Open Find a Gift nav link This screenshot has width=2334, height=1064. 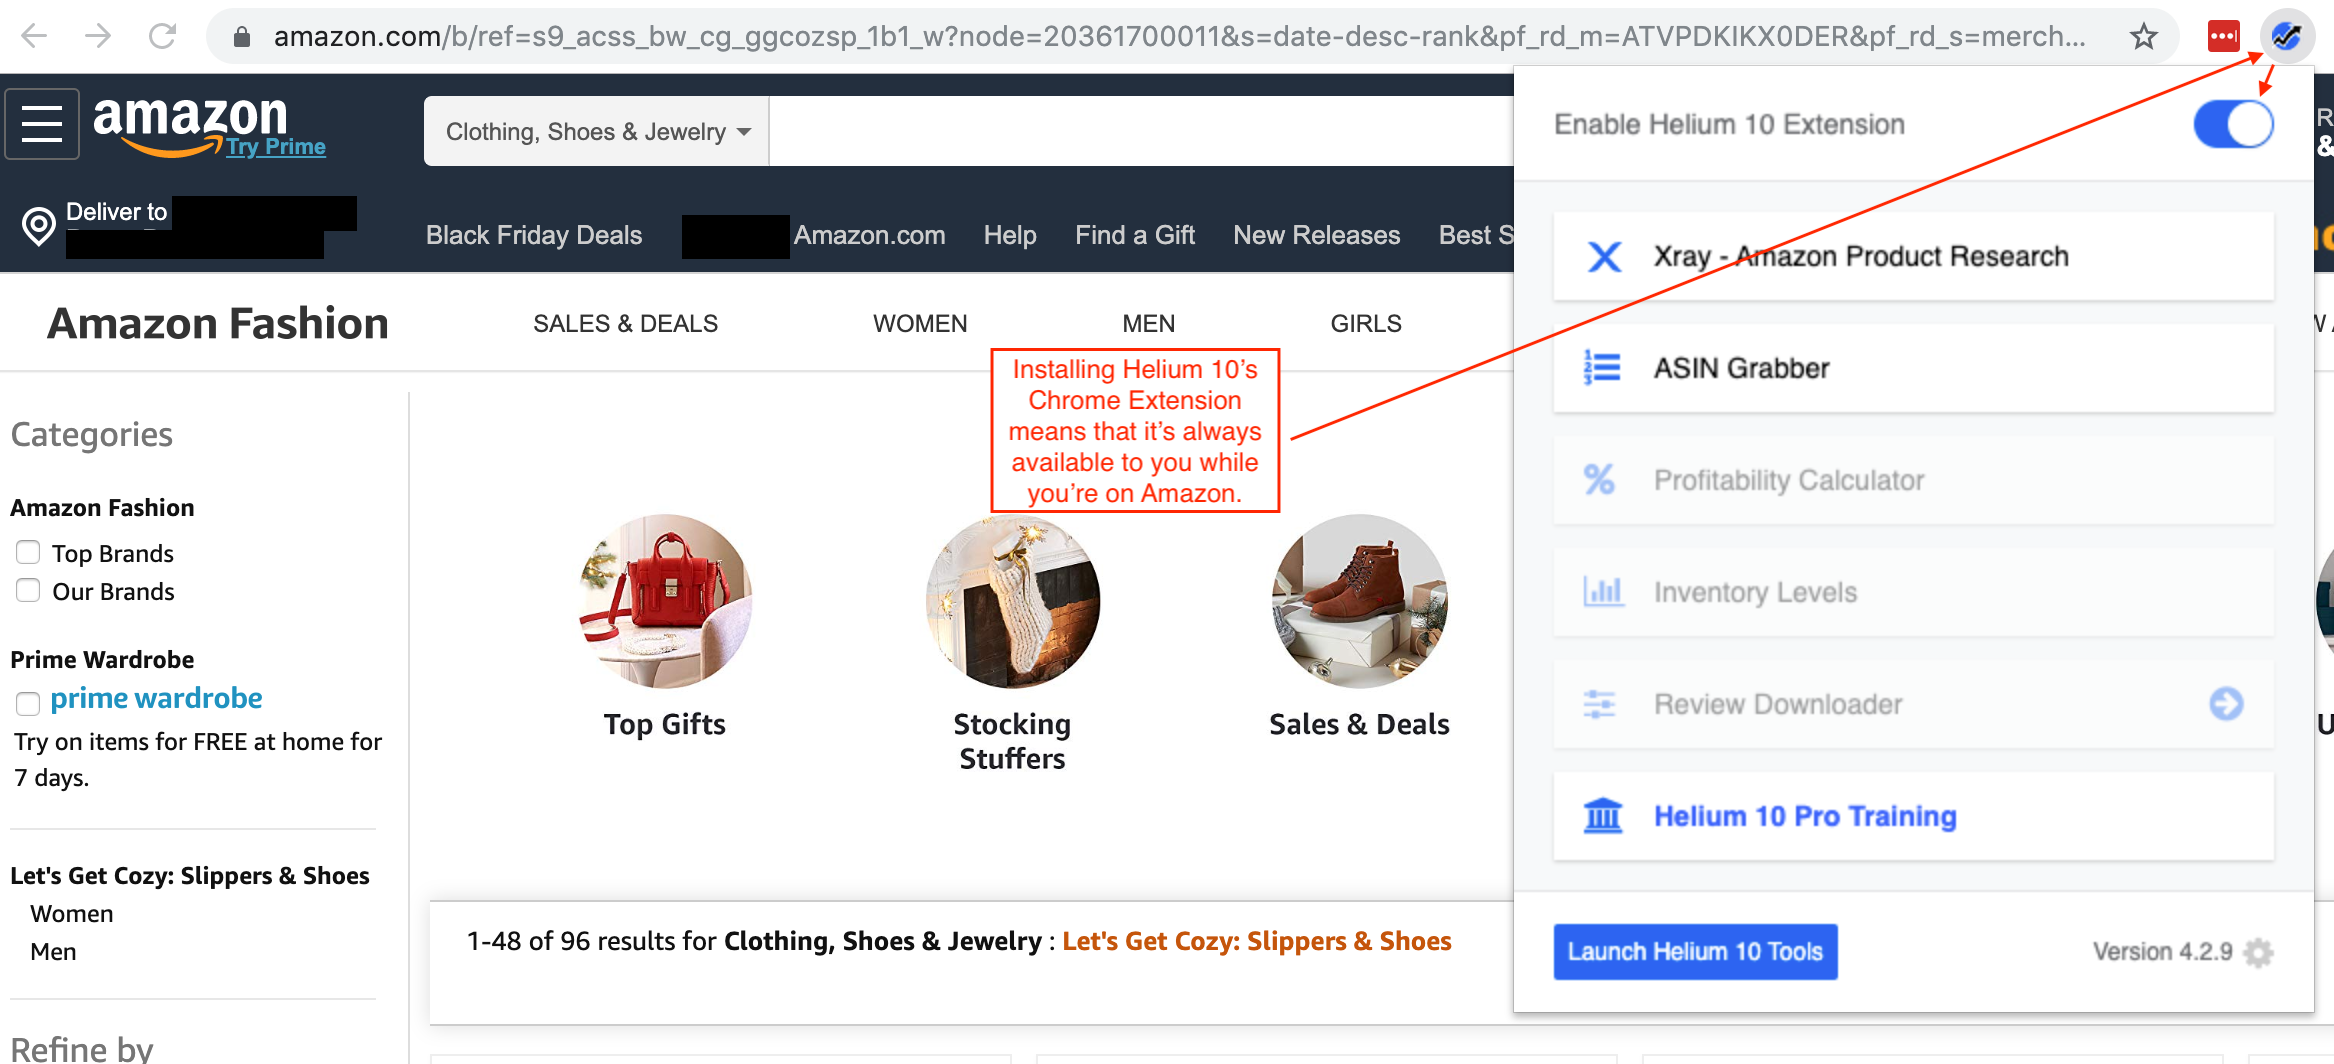pyautogui.click(x=1135, y=235)
